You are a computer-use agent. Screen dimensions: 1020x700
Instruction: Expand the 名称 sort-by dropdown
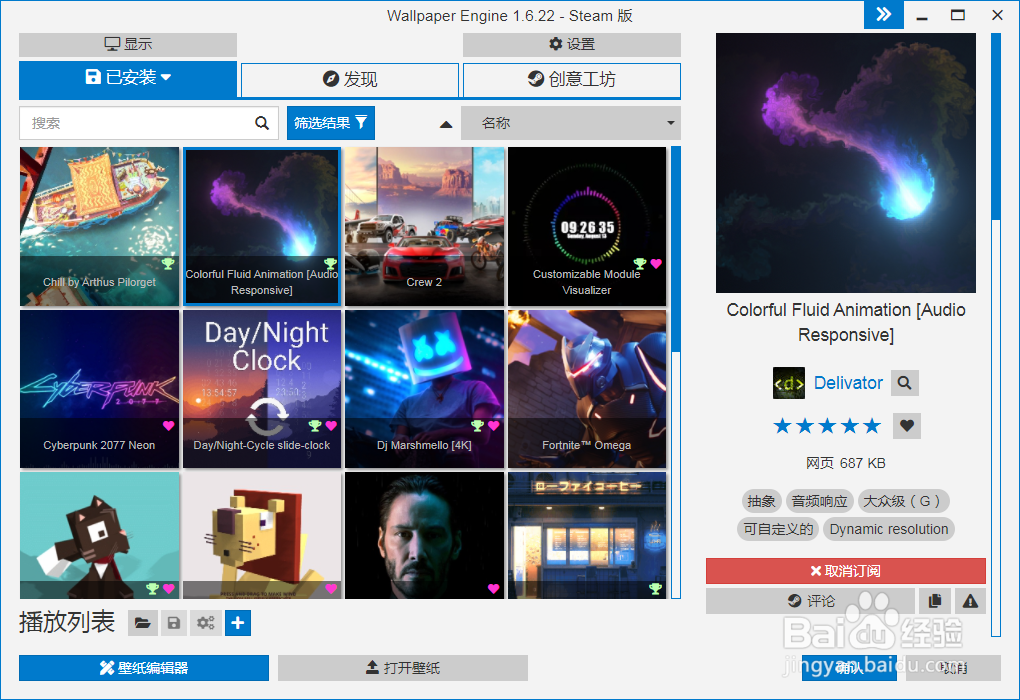point(571,123)
